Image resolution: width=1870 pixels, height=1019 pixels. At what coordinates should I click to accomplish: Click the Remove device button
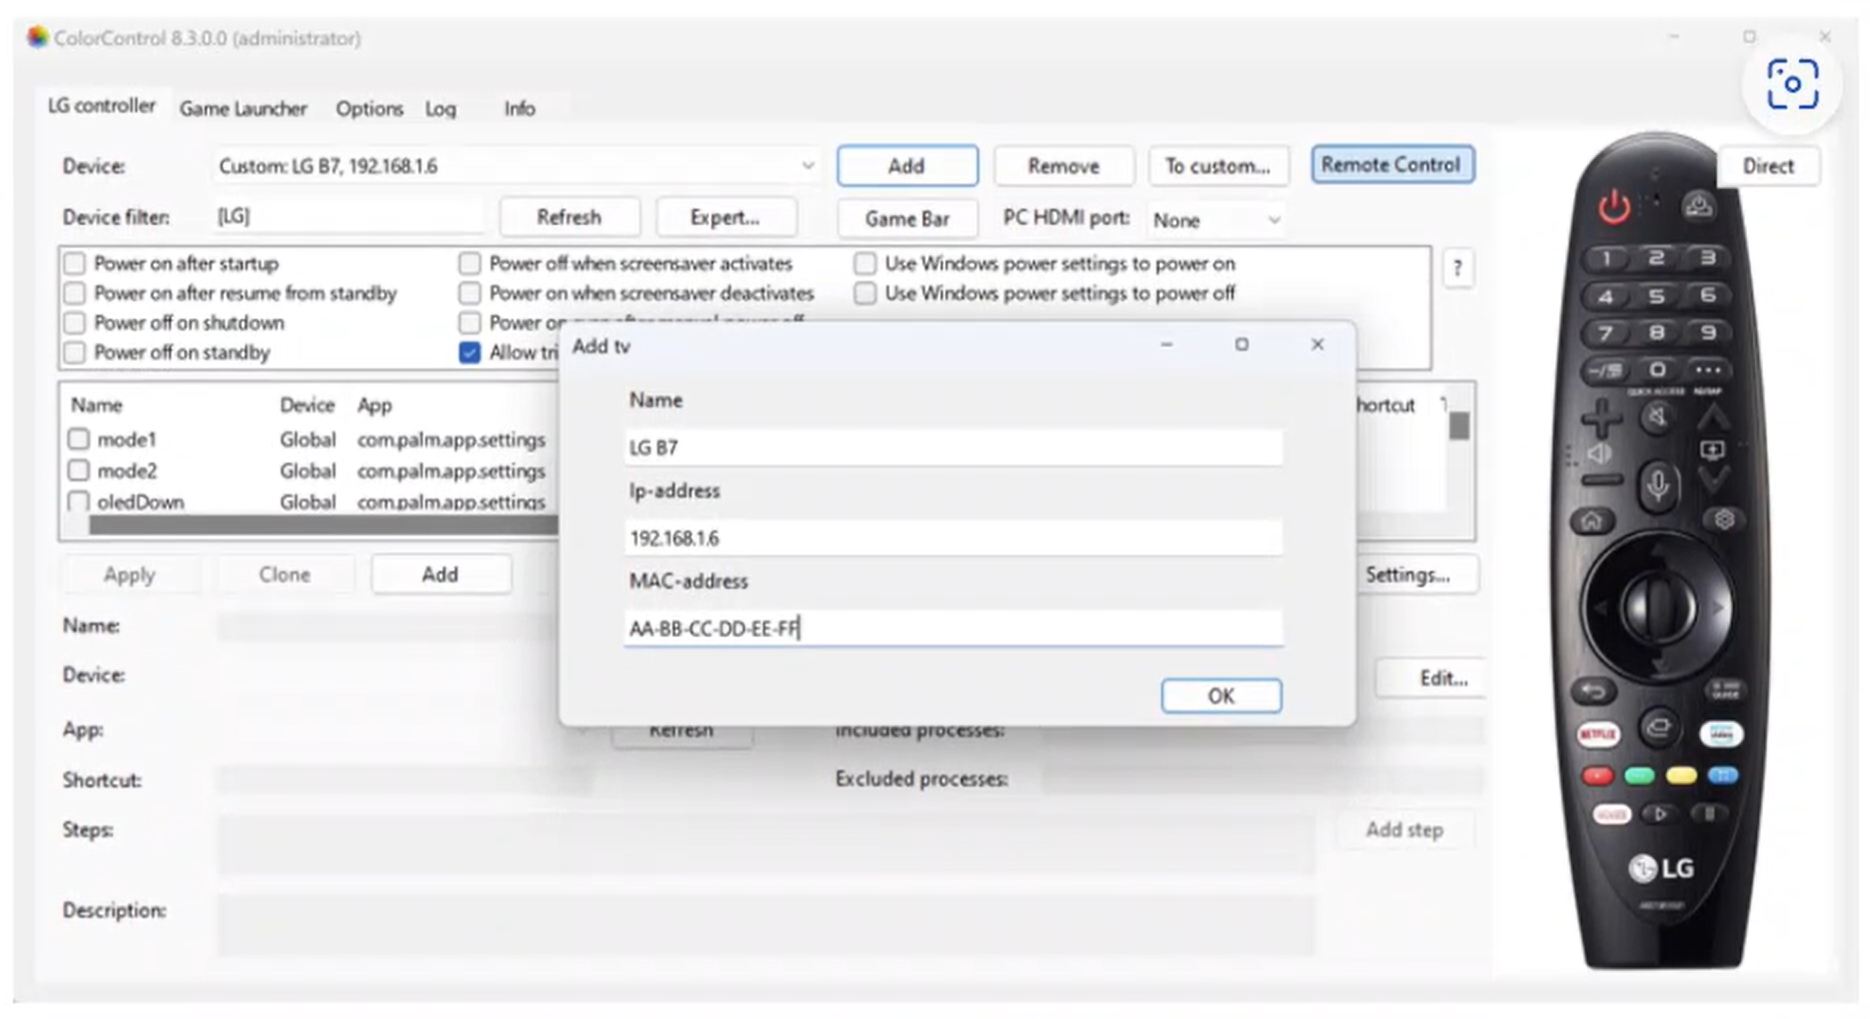1063,166
